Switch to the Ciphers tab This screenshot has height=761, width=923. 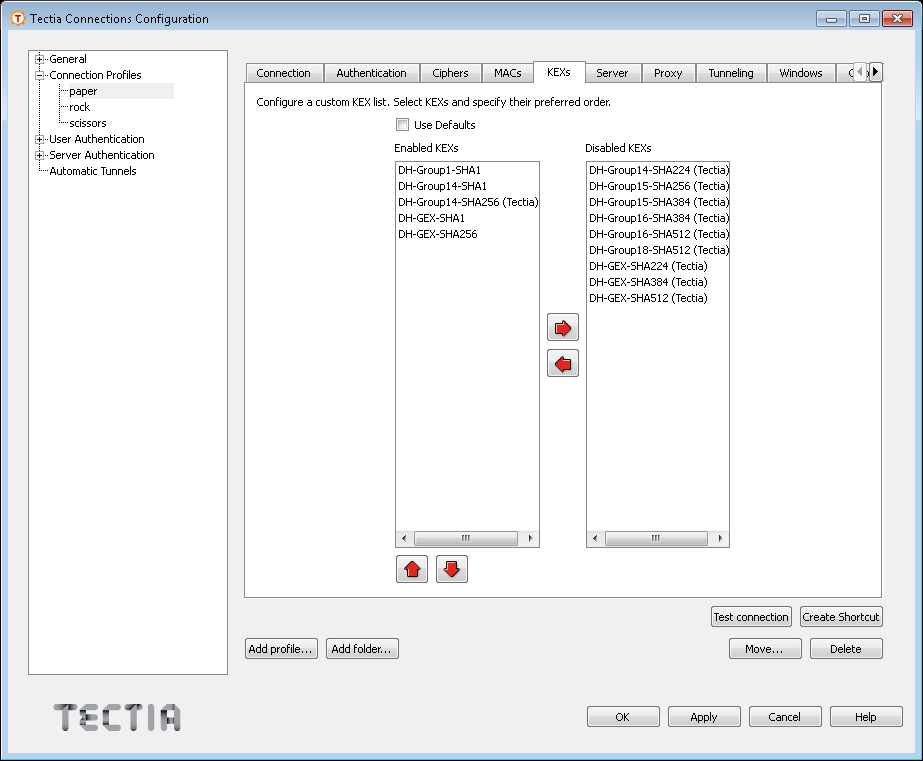450,73
